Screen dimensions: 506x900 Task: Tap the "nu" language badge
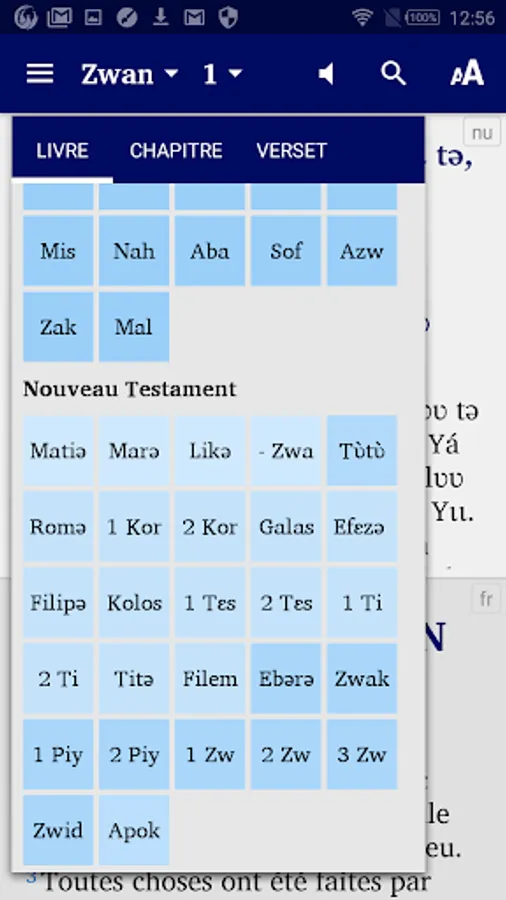(x=482, y=133)
